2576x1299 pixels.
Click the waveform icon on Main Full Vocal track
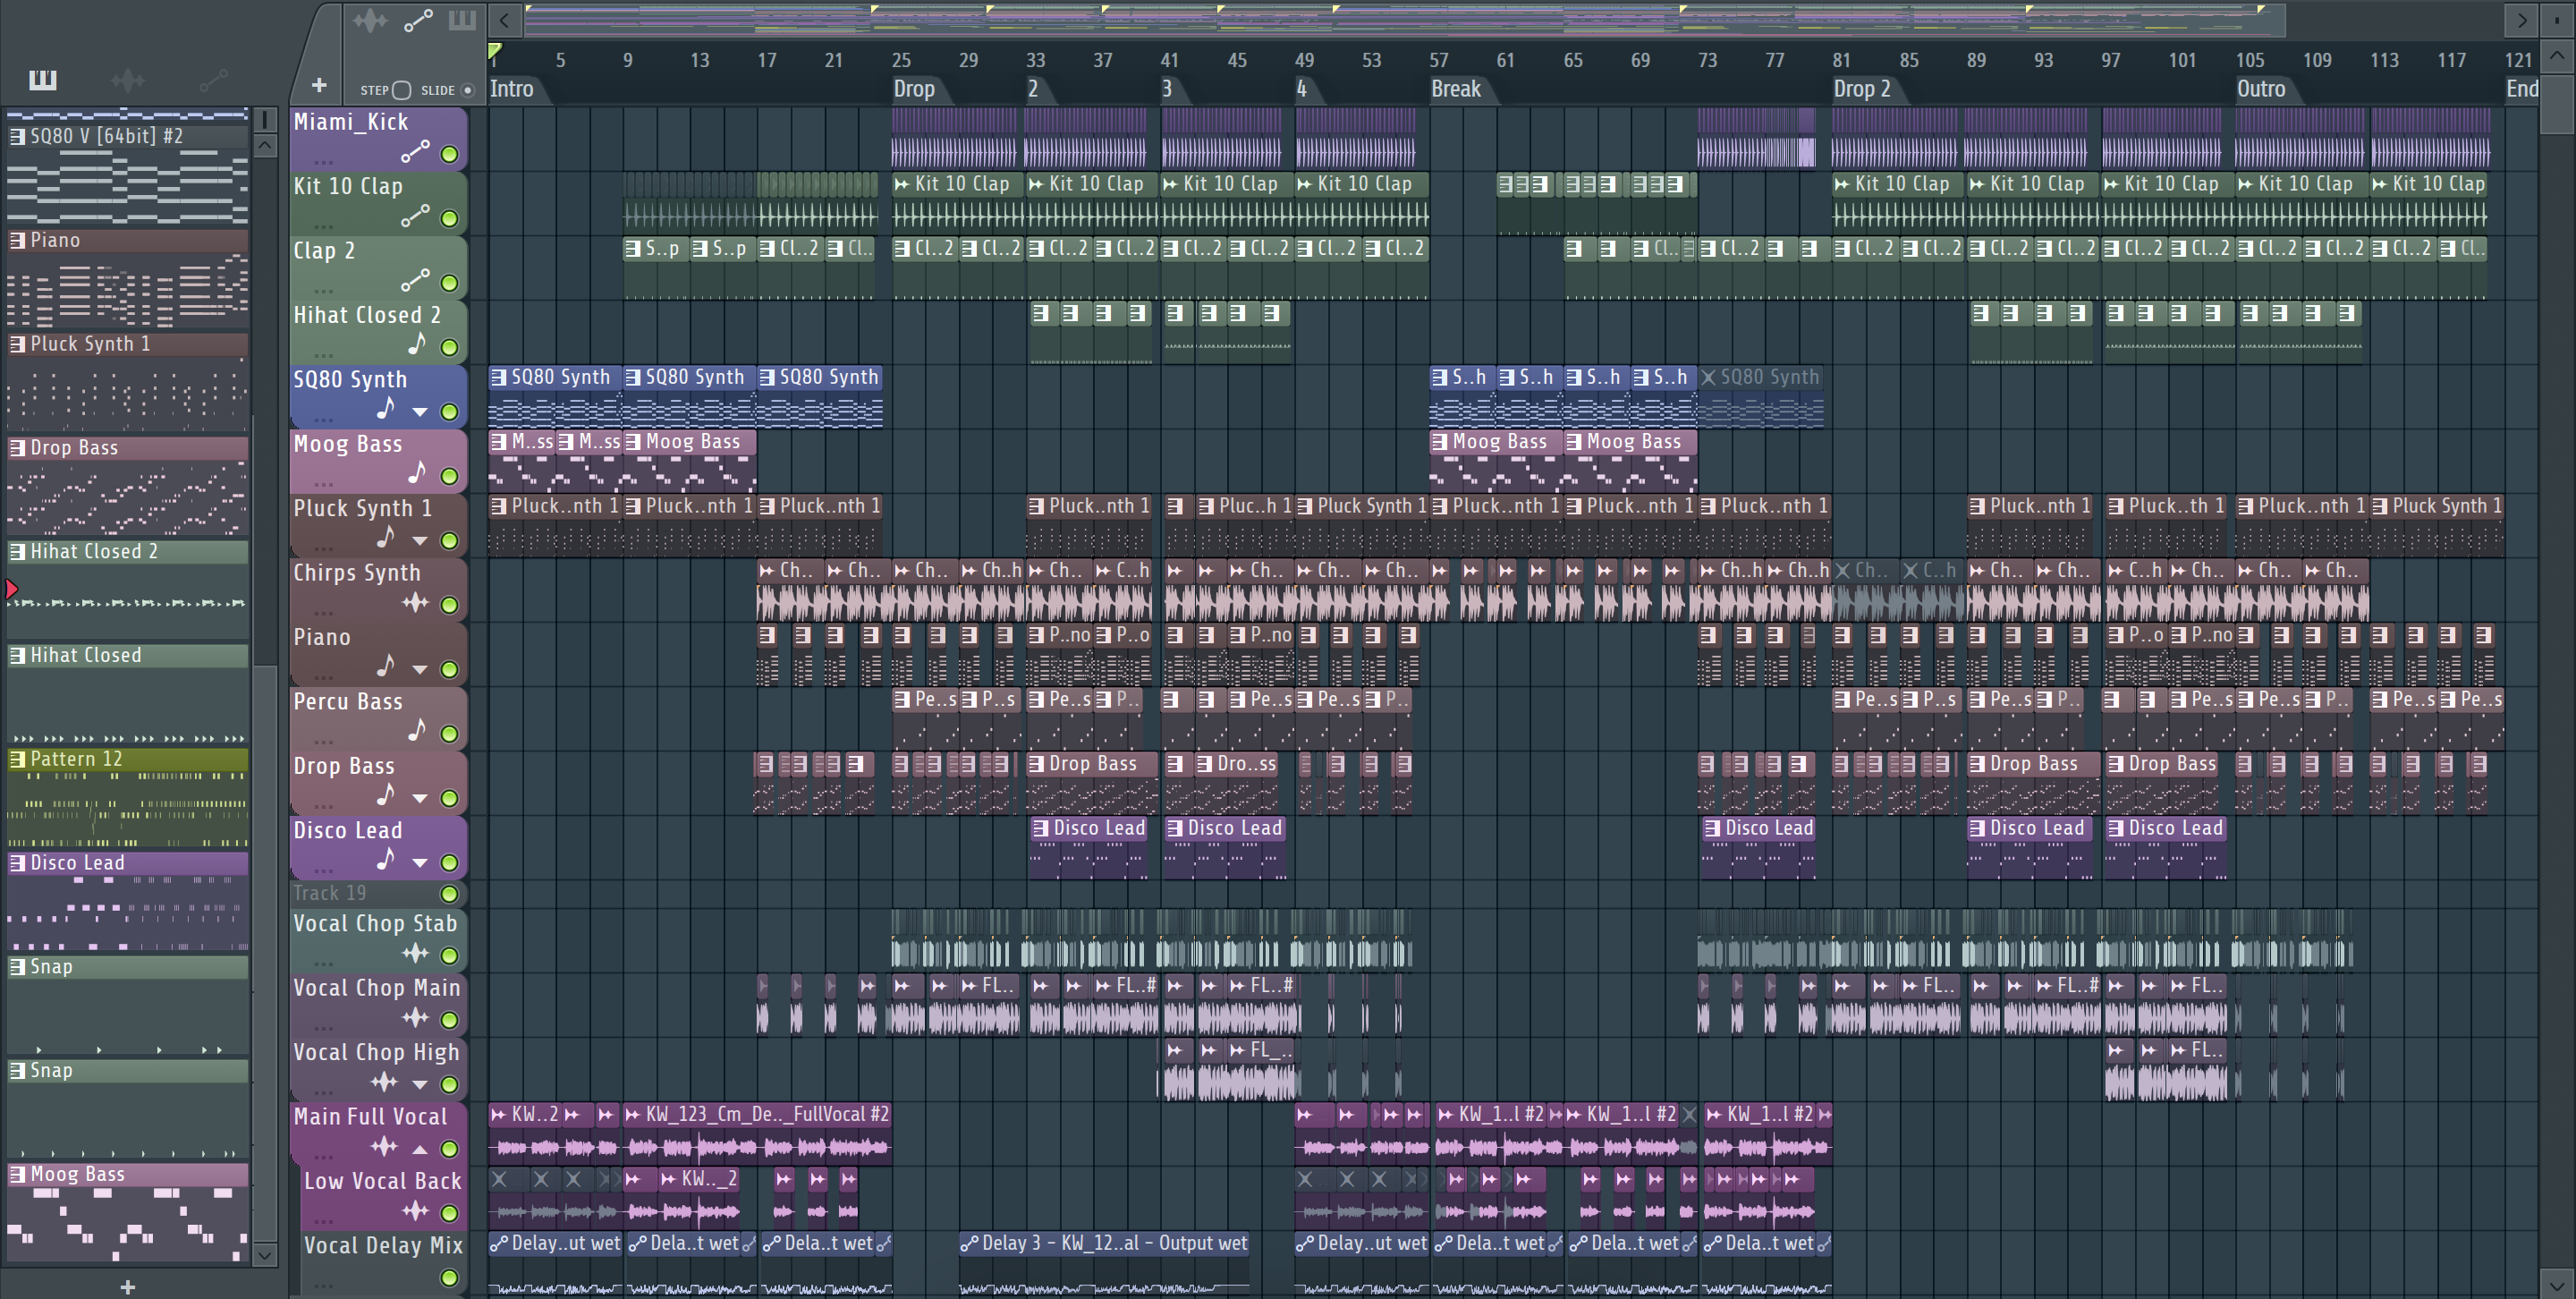click(x=384, y=1147)
